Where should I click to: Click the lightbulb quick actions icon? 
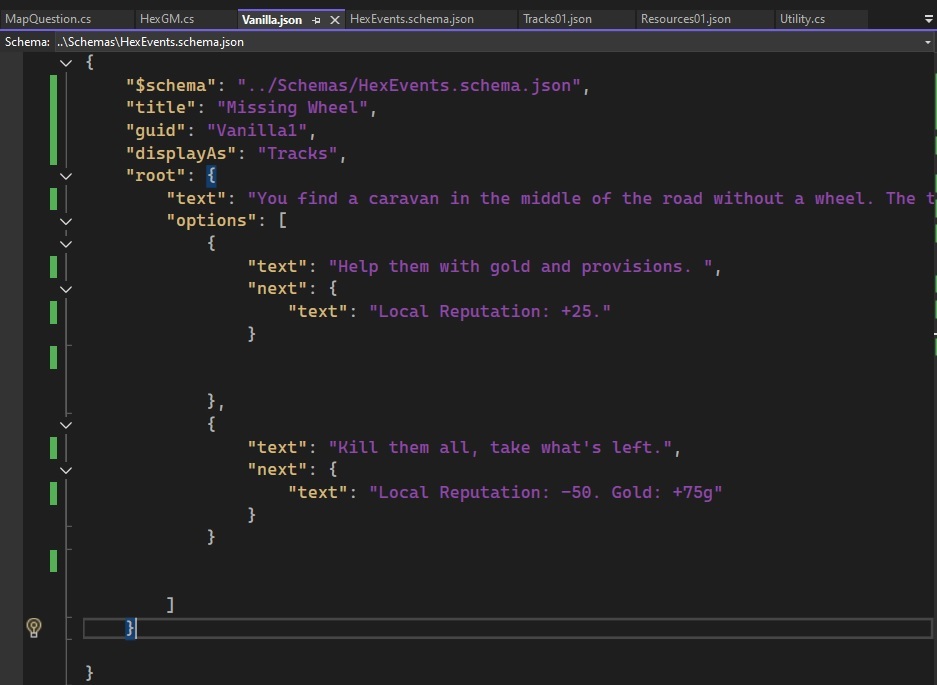pyautogui.click(x=34, y=627)
